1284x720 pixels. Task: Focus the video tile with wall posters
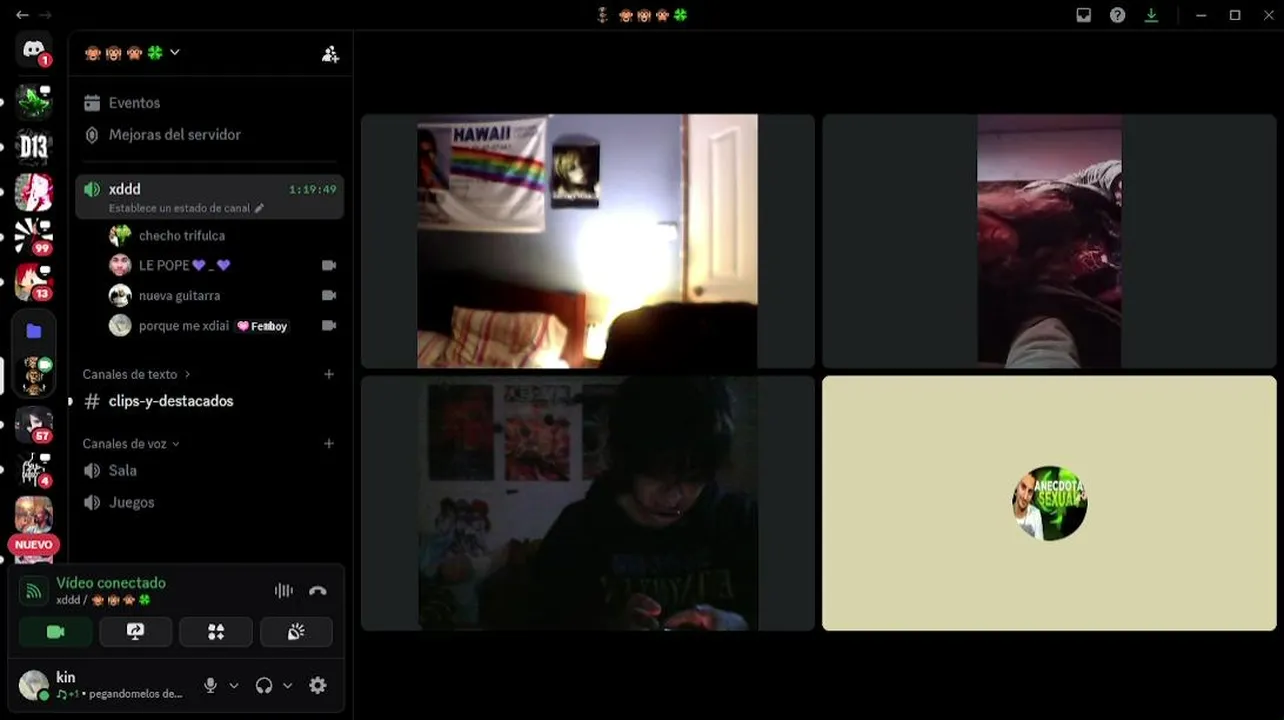point(588,503)
